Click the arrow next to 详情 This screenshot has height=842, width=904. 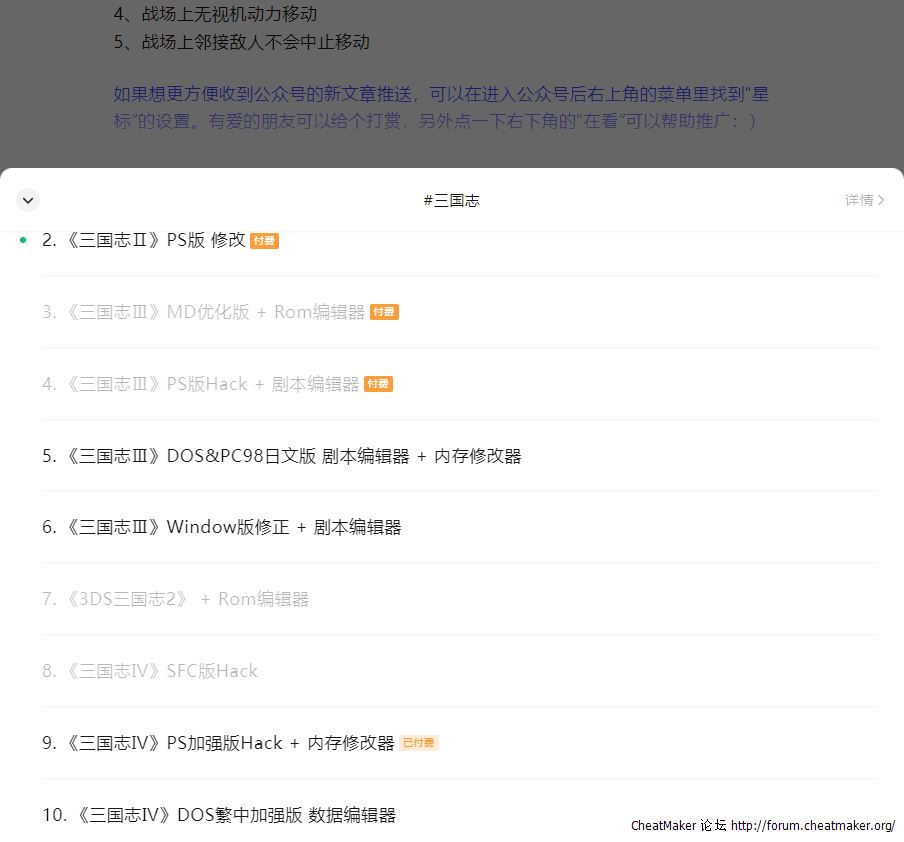(x=881, y=200)
